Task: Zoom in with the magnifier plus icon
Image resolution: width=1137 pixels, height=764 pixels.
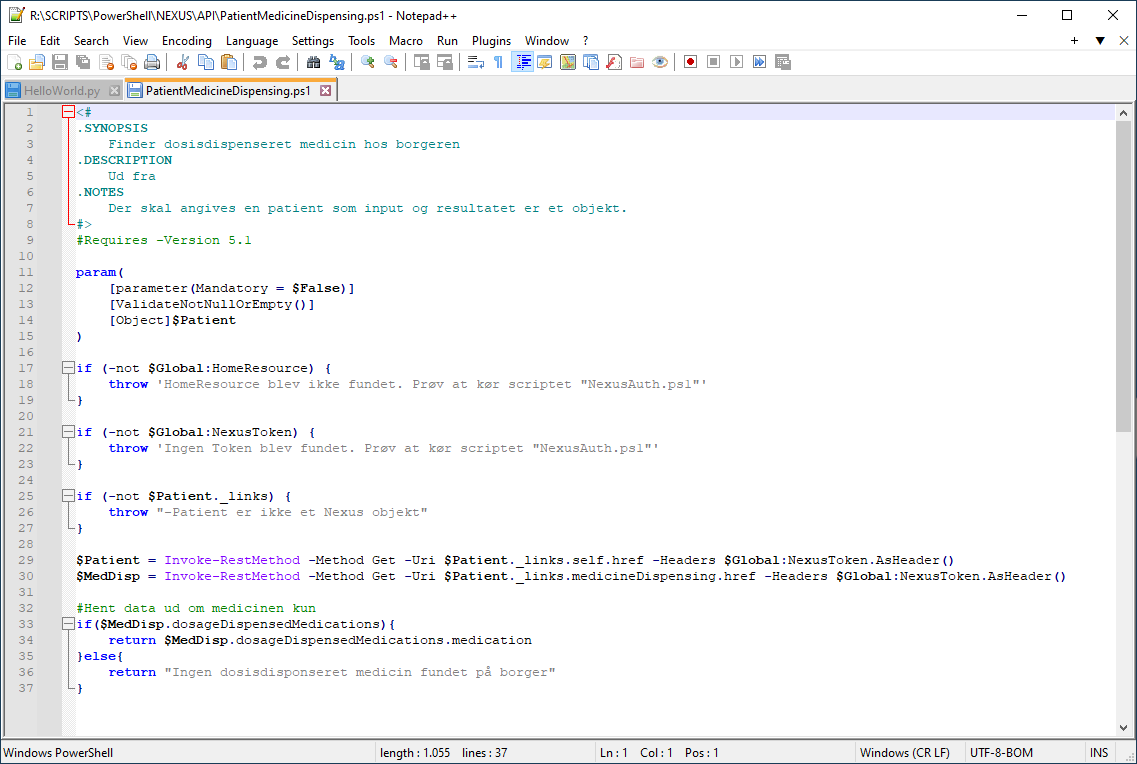Action: pyautogui.click(x=368, y=62)
